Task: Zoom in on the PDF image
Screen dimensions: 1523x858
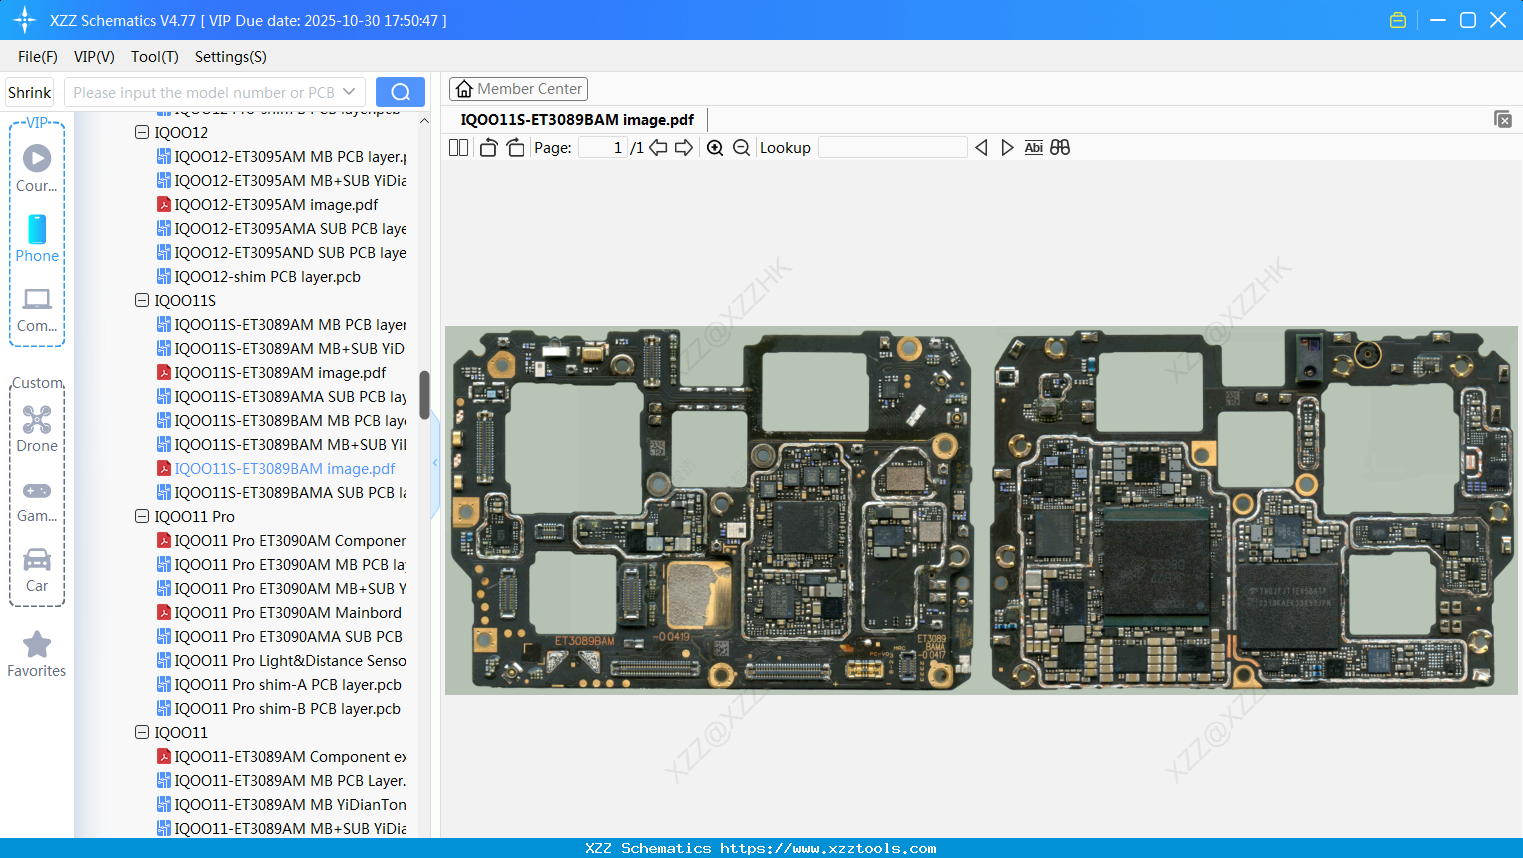Action: coord(716,147)
